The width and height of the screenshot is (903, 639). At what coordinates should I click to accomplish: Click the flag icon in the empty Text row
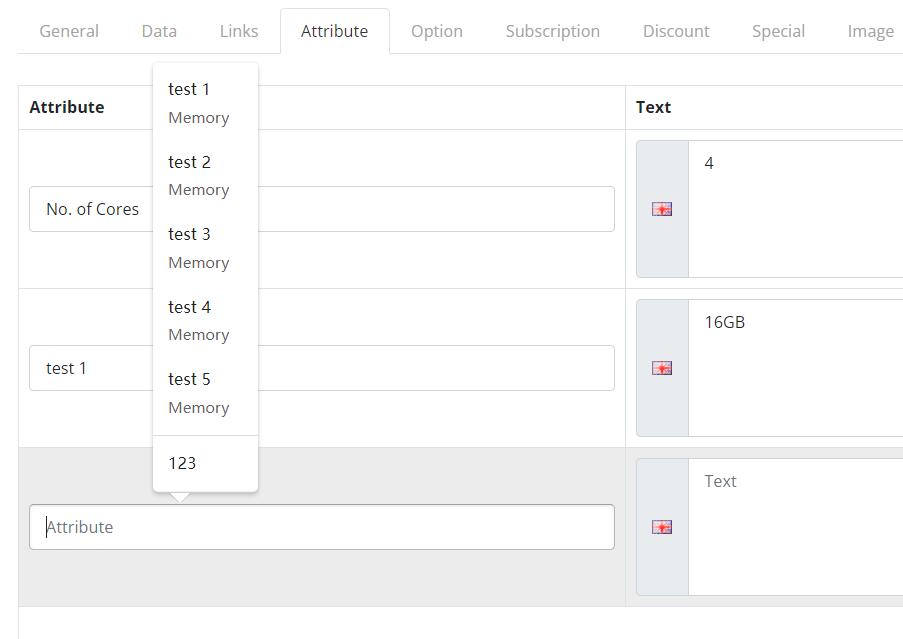[662, 527]
